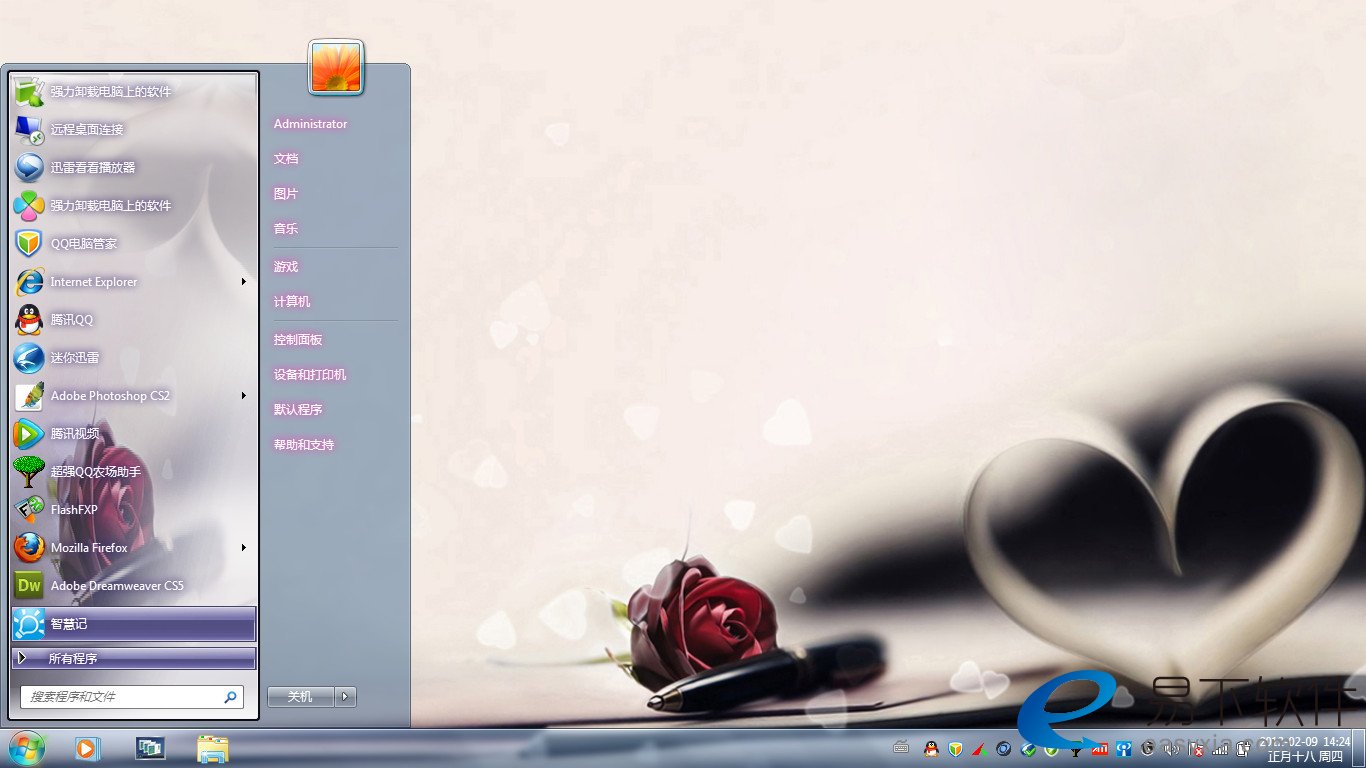The image size is (1366, 768).
Task: Open the uninstaller with the colorful petal icon
Action: (x=134, y=206)
